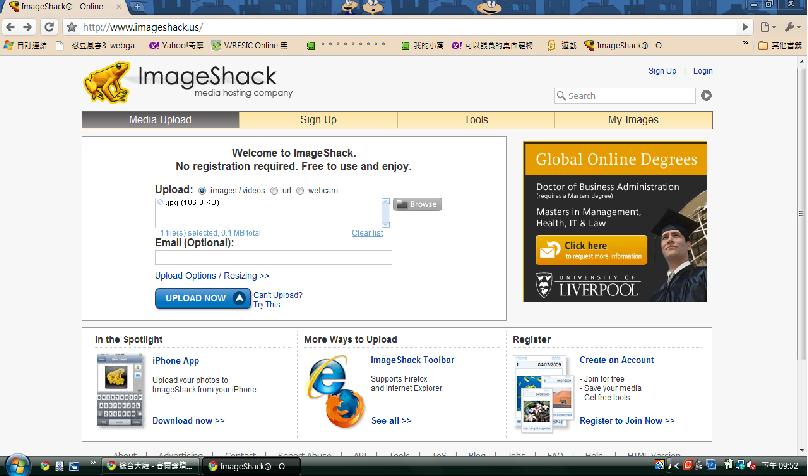
Task: Switch to the Sign Up tab
Action: tap(318, 120)
